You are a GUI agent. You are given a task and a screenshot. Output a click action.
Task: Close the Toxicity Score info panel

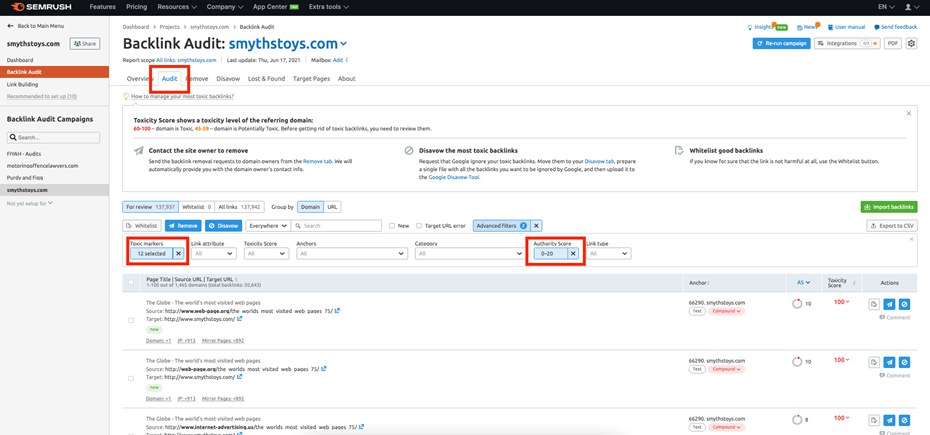[x=909, y=113]
